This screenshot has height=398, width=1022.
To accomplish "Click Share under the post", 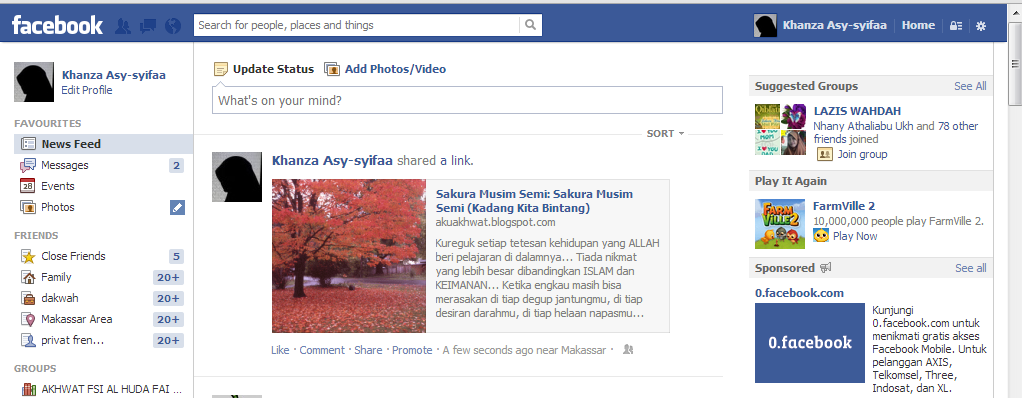I will pos(368,350).
